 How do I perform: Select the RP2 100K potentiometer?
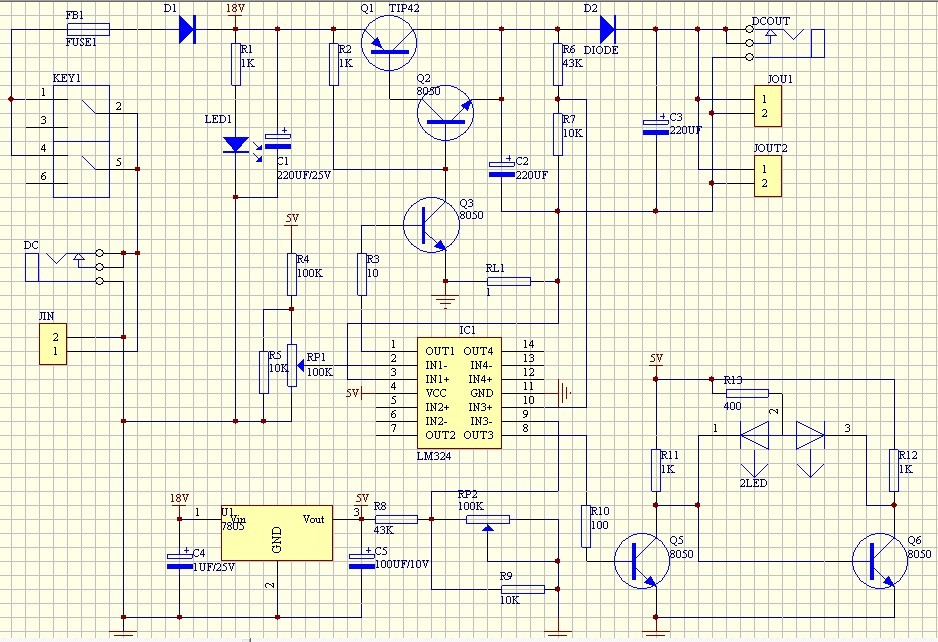pos(488,519)
